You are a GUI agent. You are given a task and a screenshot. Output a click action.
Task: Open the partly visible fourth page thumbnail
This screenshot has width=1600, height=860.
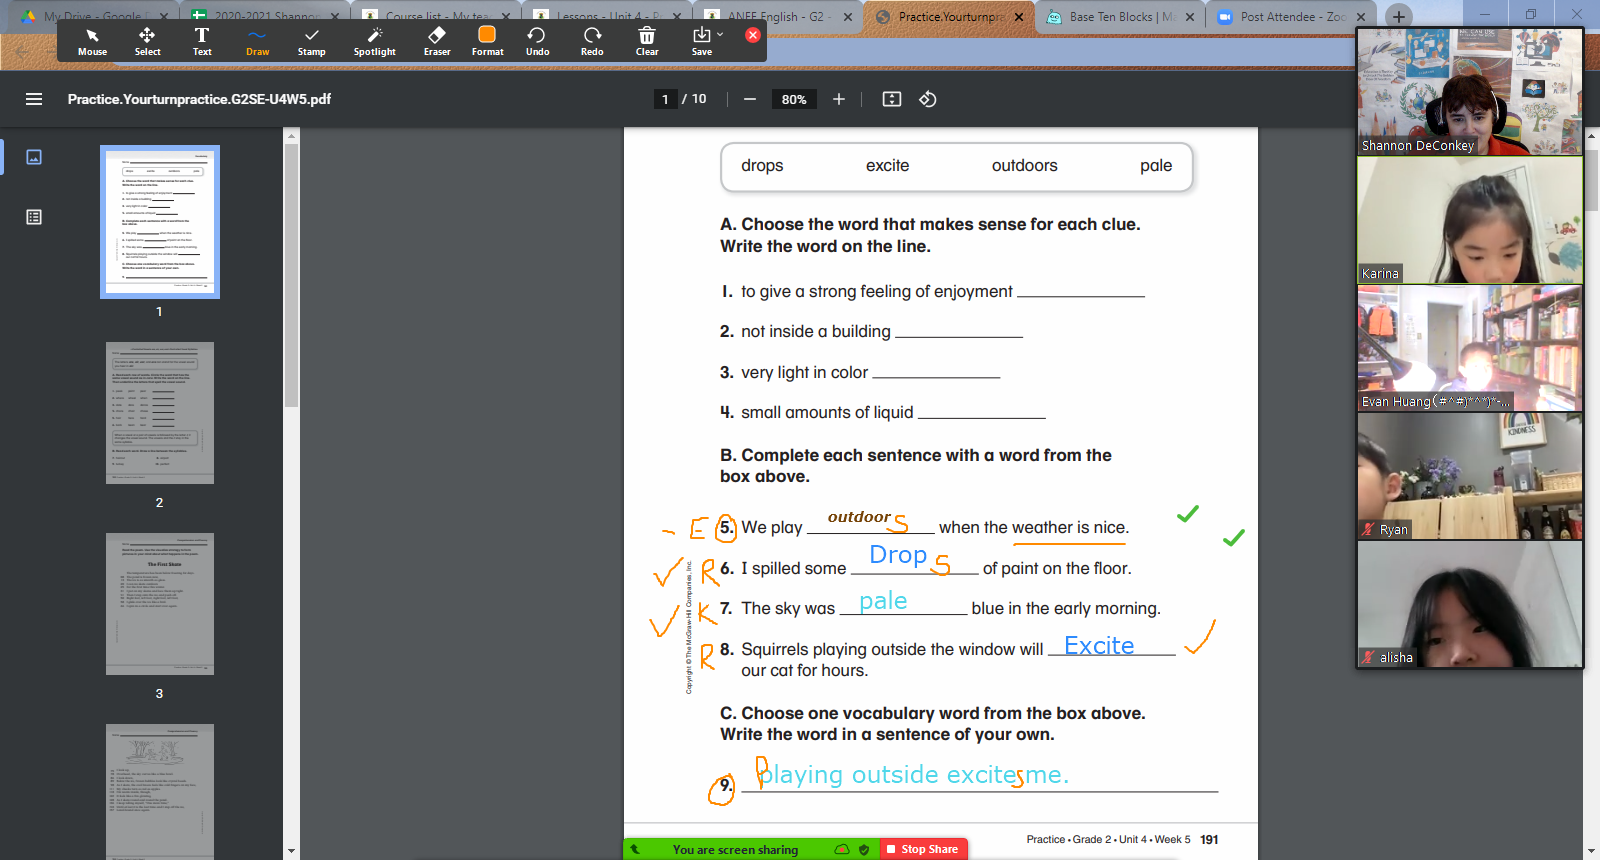(160, 791)
